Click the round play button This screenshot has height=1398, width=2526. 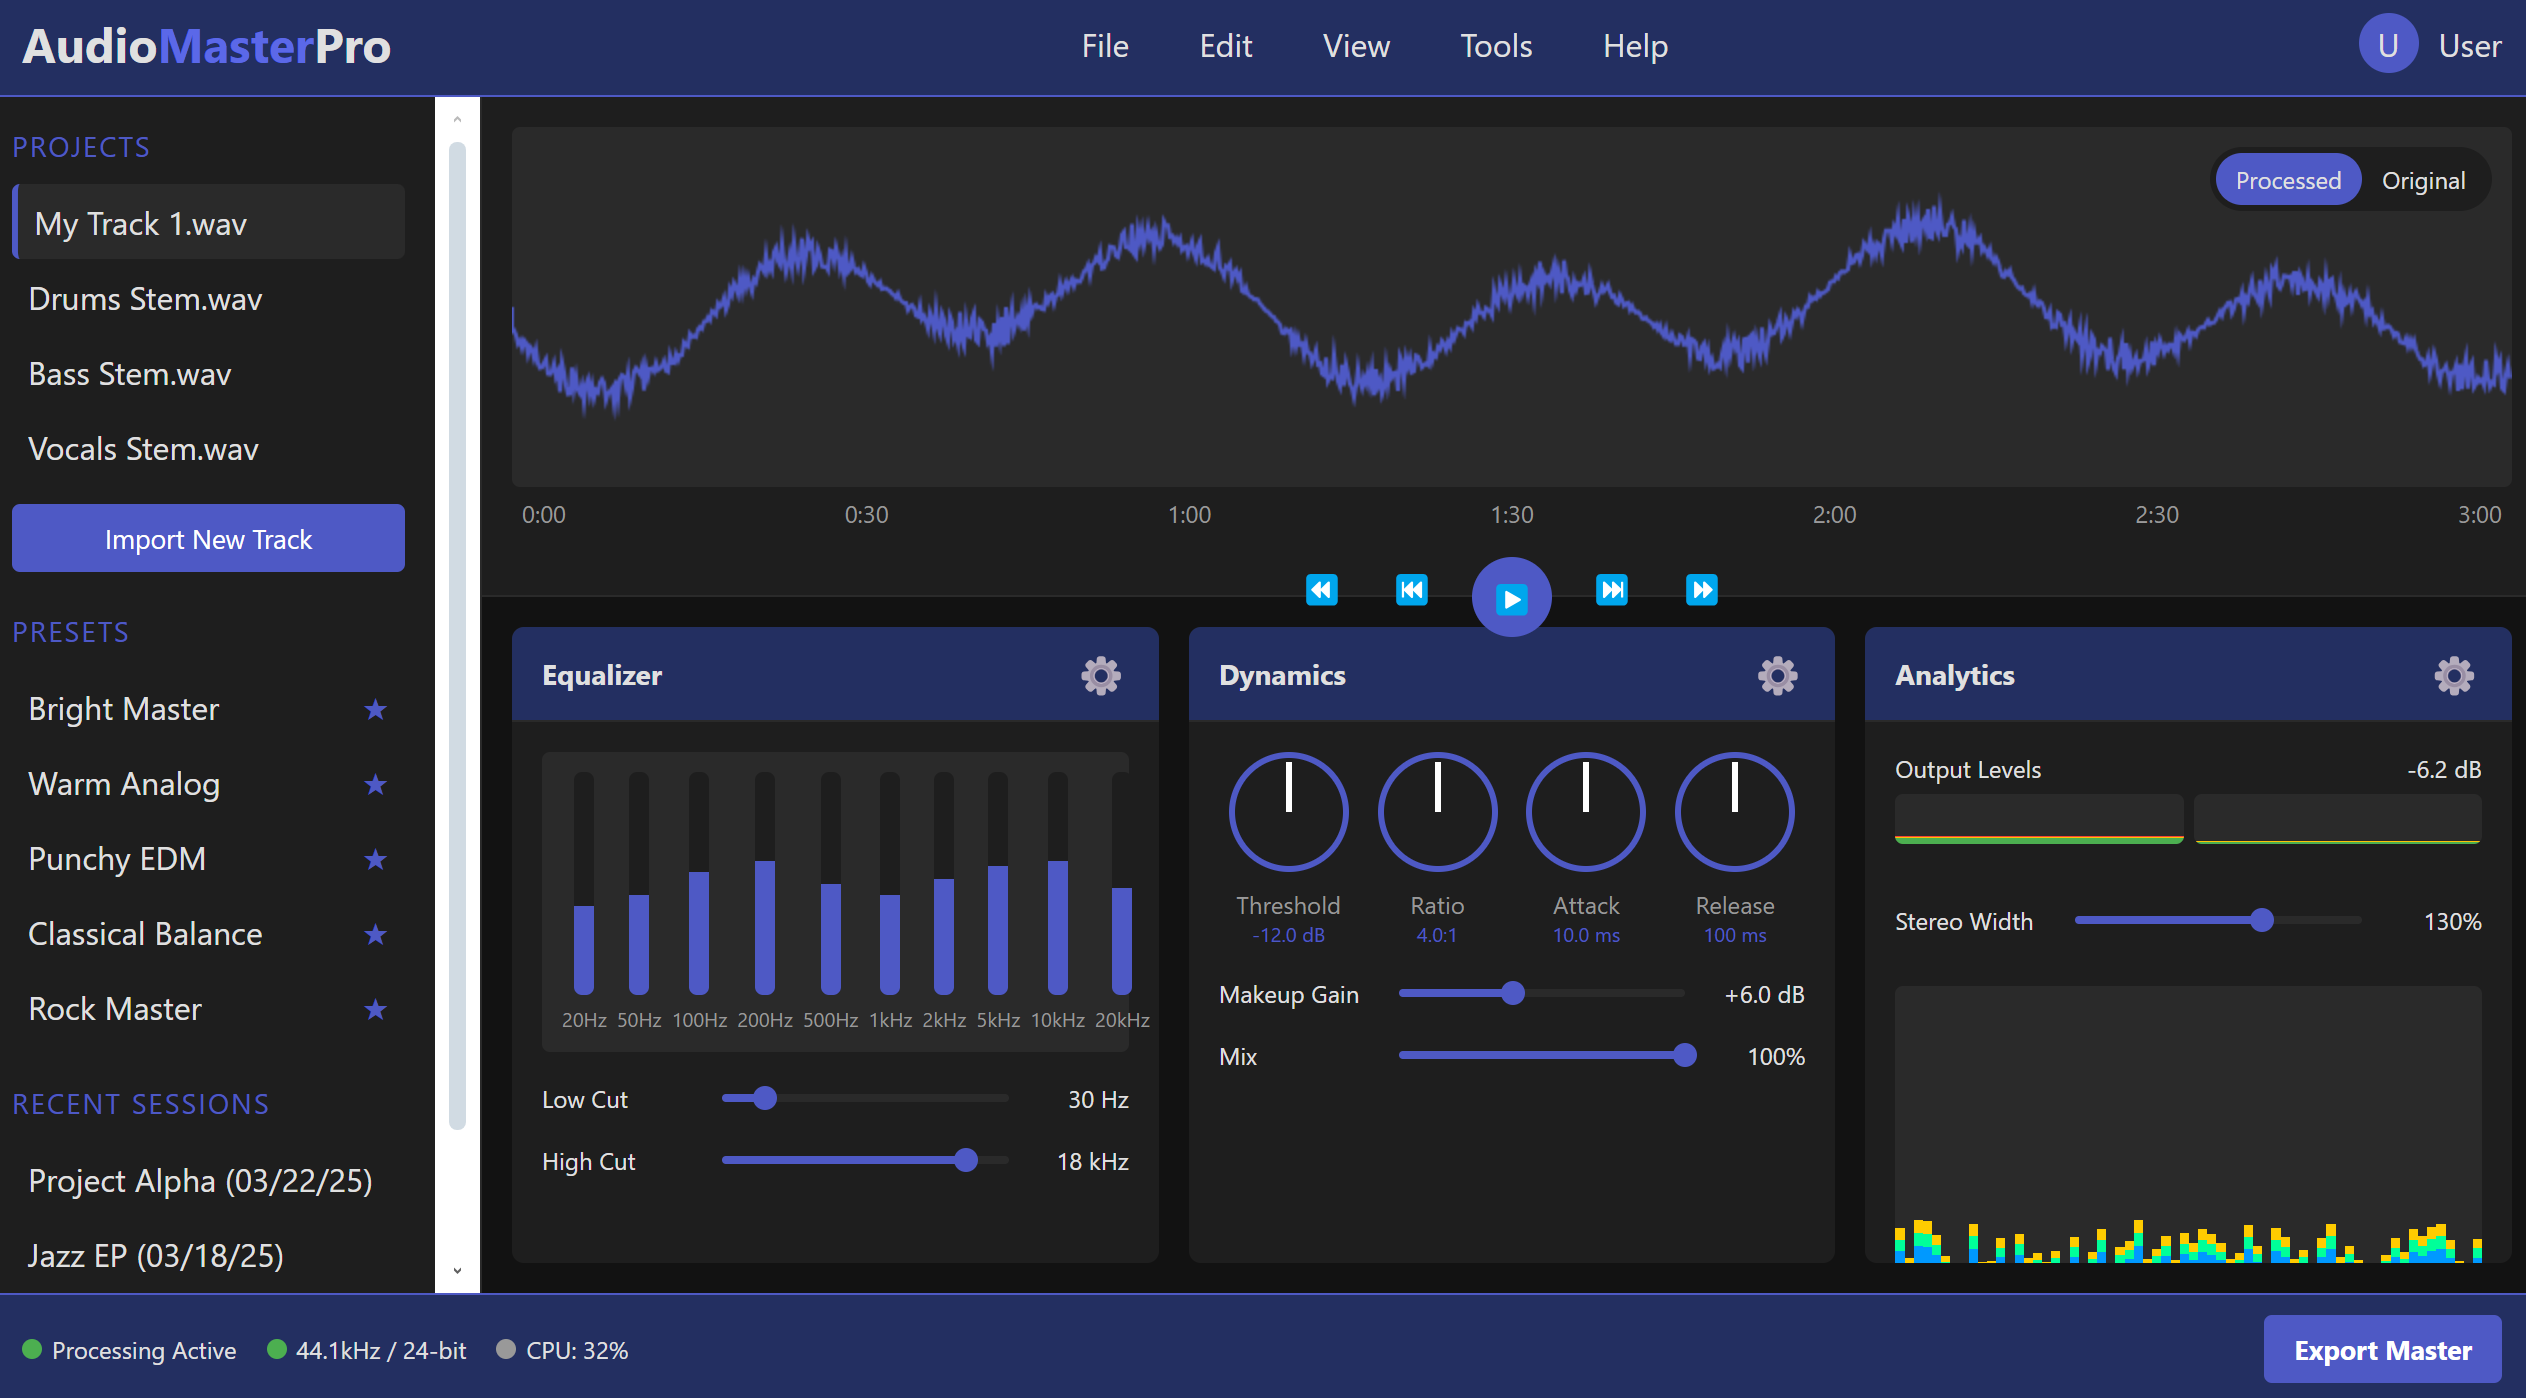tap(1511, 597)
